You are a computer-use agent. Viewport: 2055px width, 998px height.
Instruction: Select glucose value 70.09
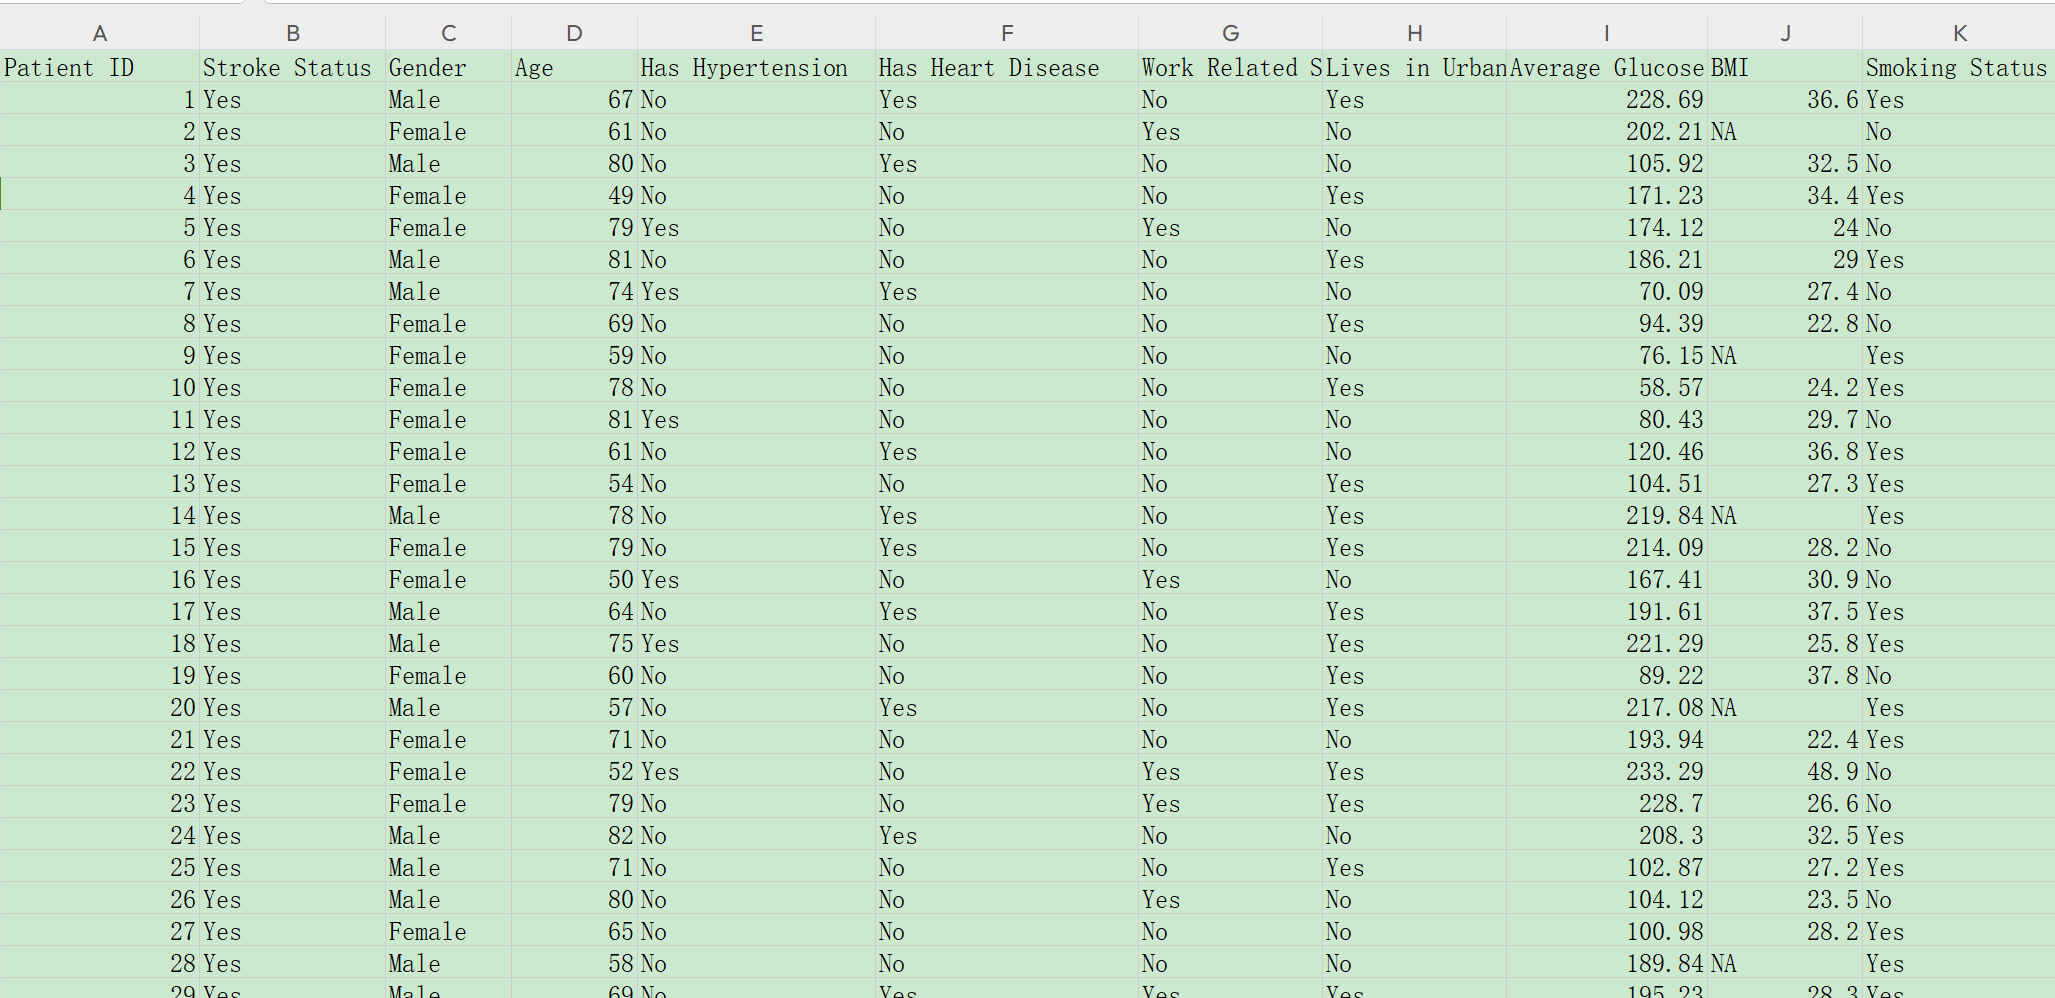[x=1607, y=291]
